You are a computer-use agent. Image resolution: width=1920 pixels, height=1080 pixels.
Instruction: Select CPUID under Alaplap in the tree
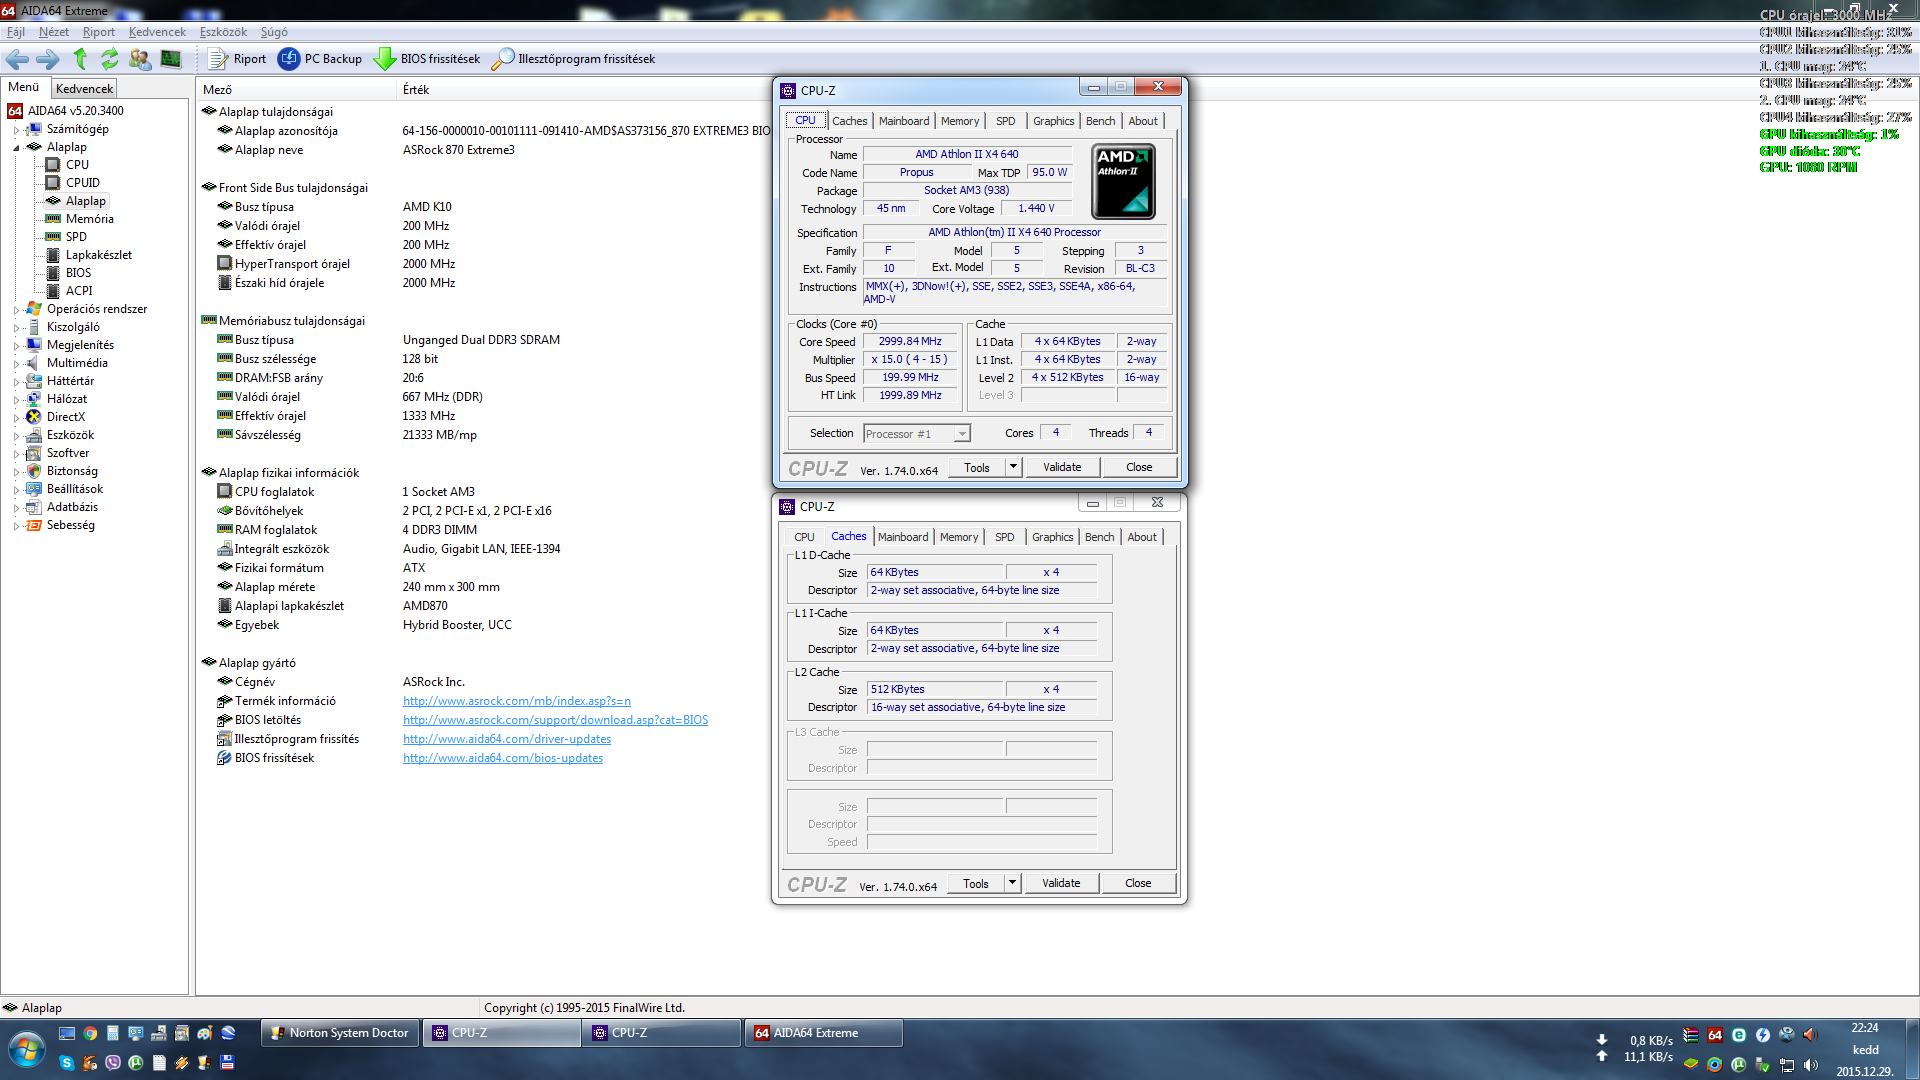(82, 183)
